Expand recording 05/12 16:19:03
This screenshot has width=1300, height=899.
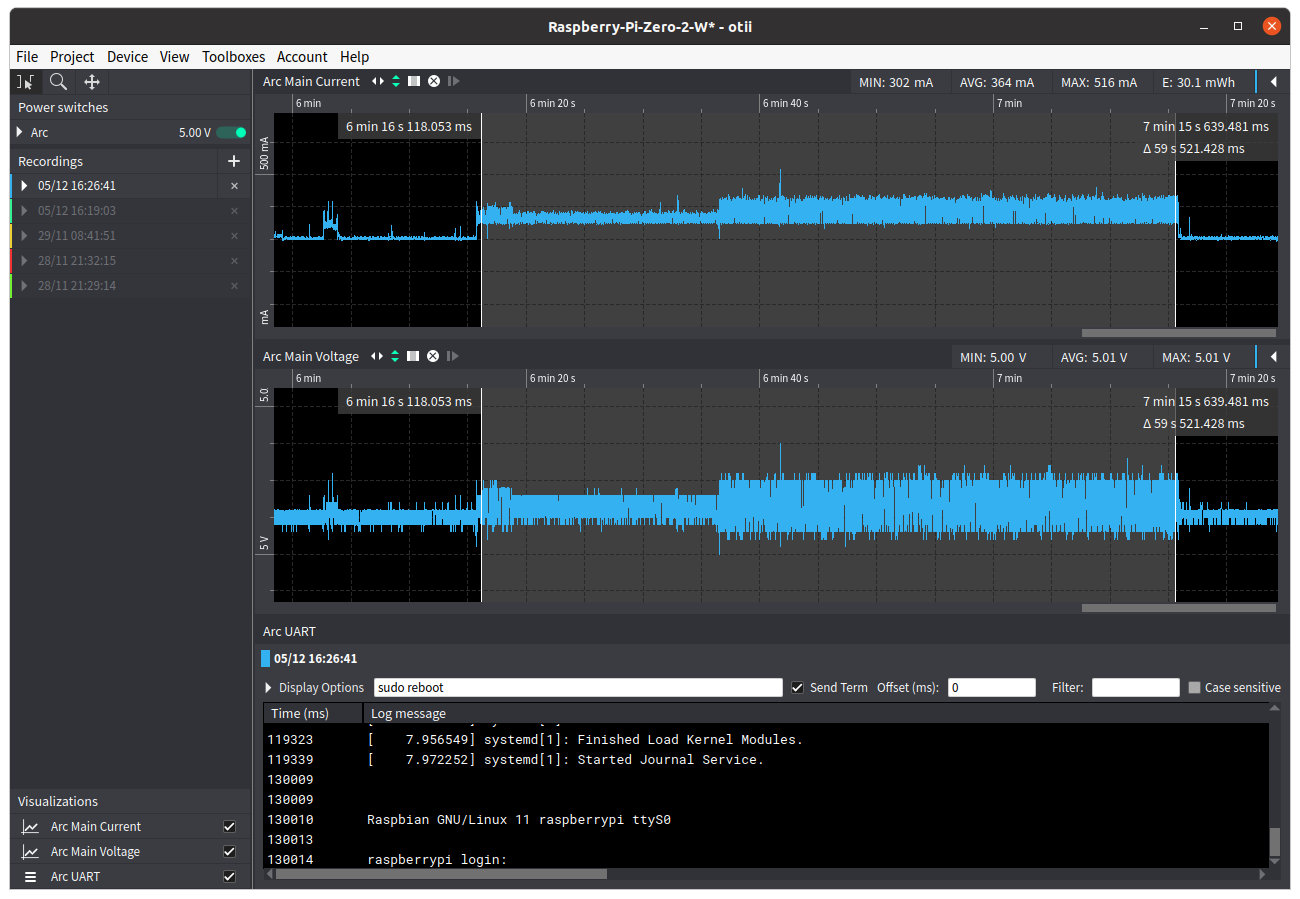pos(25,211)
